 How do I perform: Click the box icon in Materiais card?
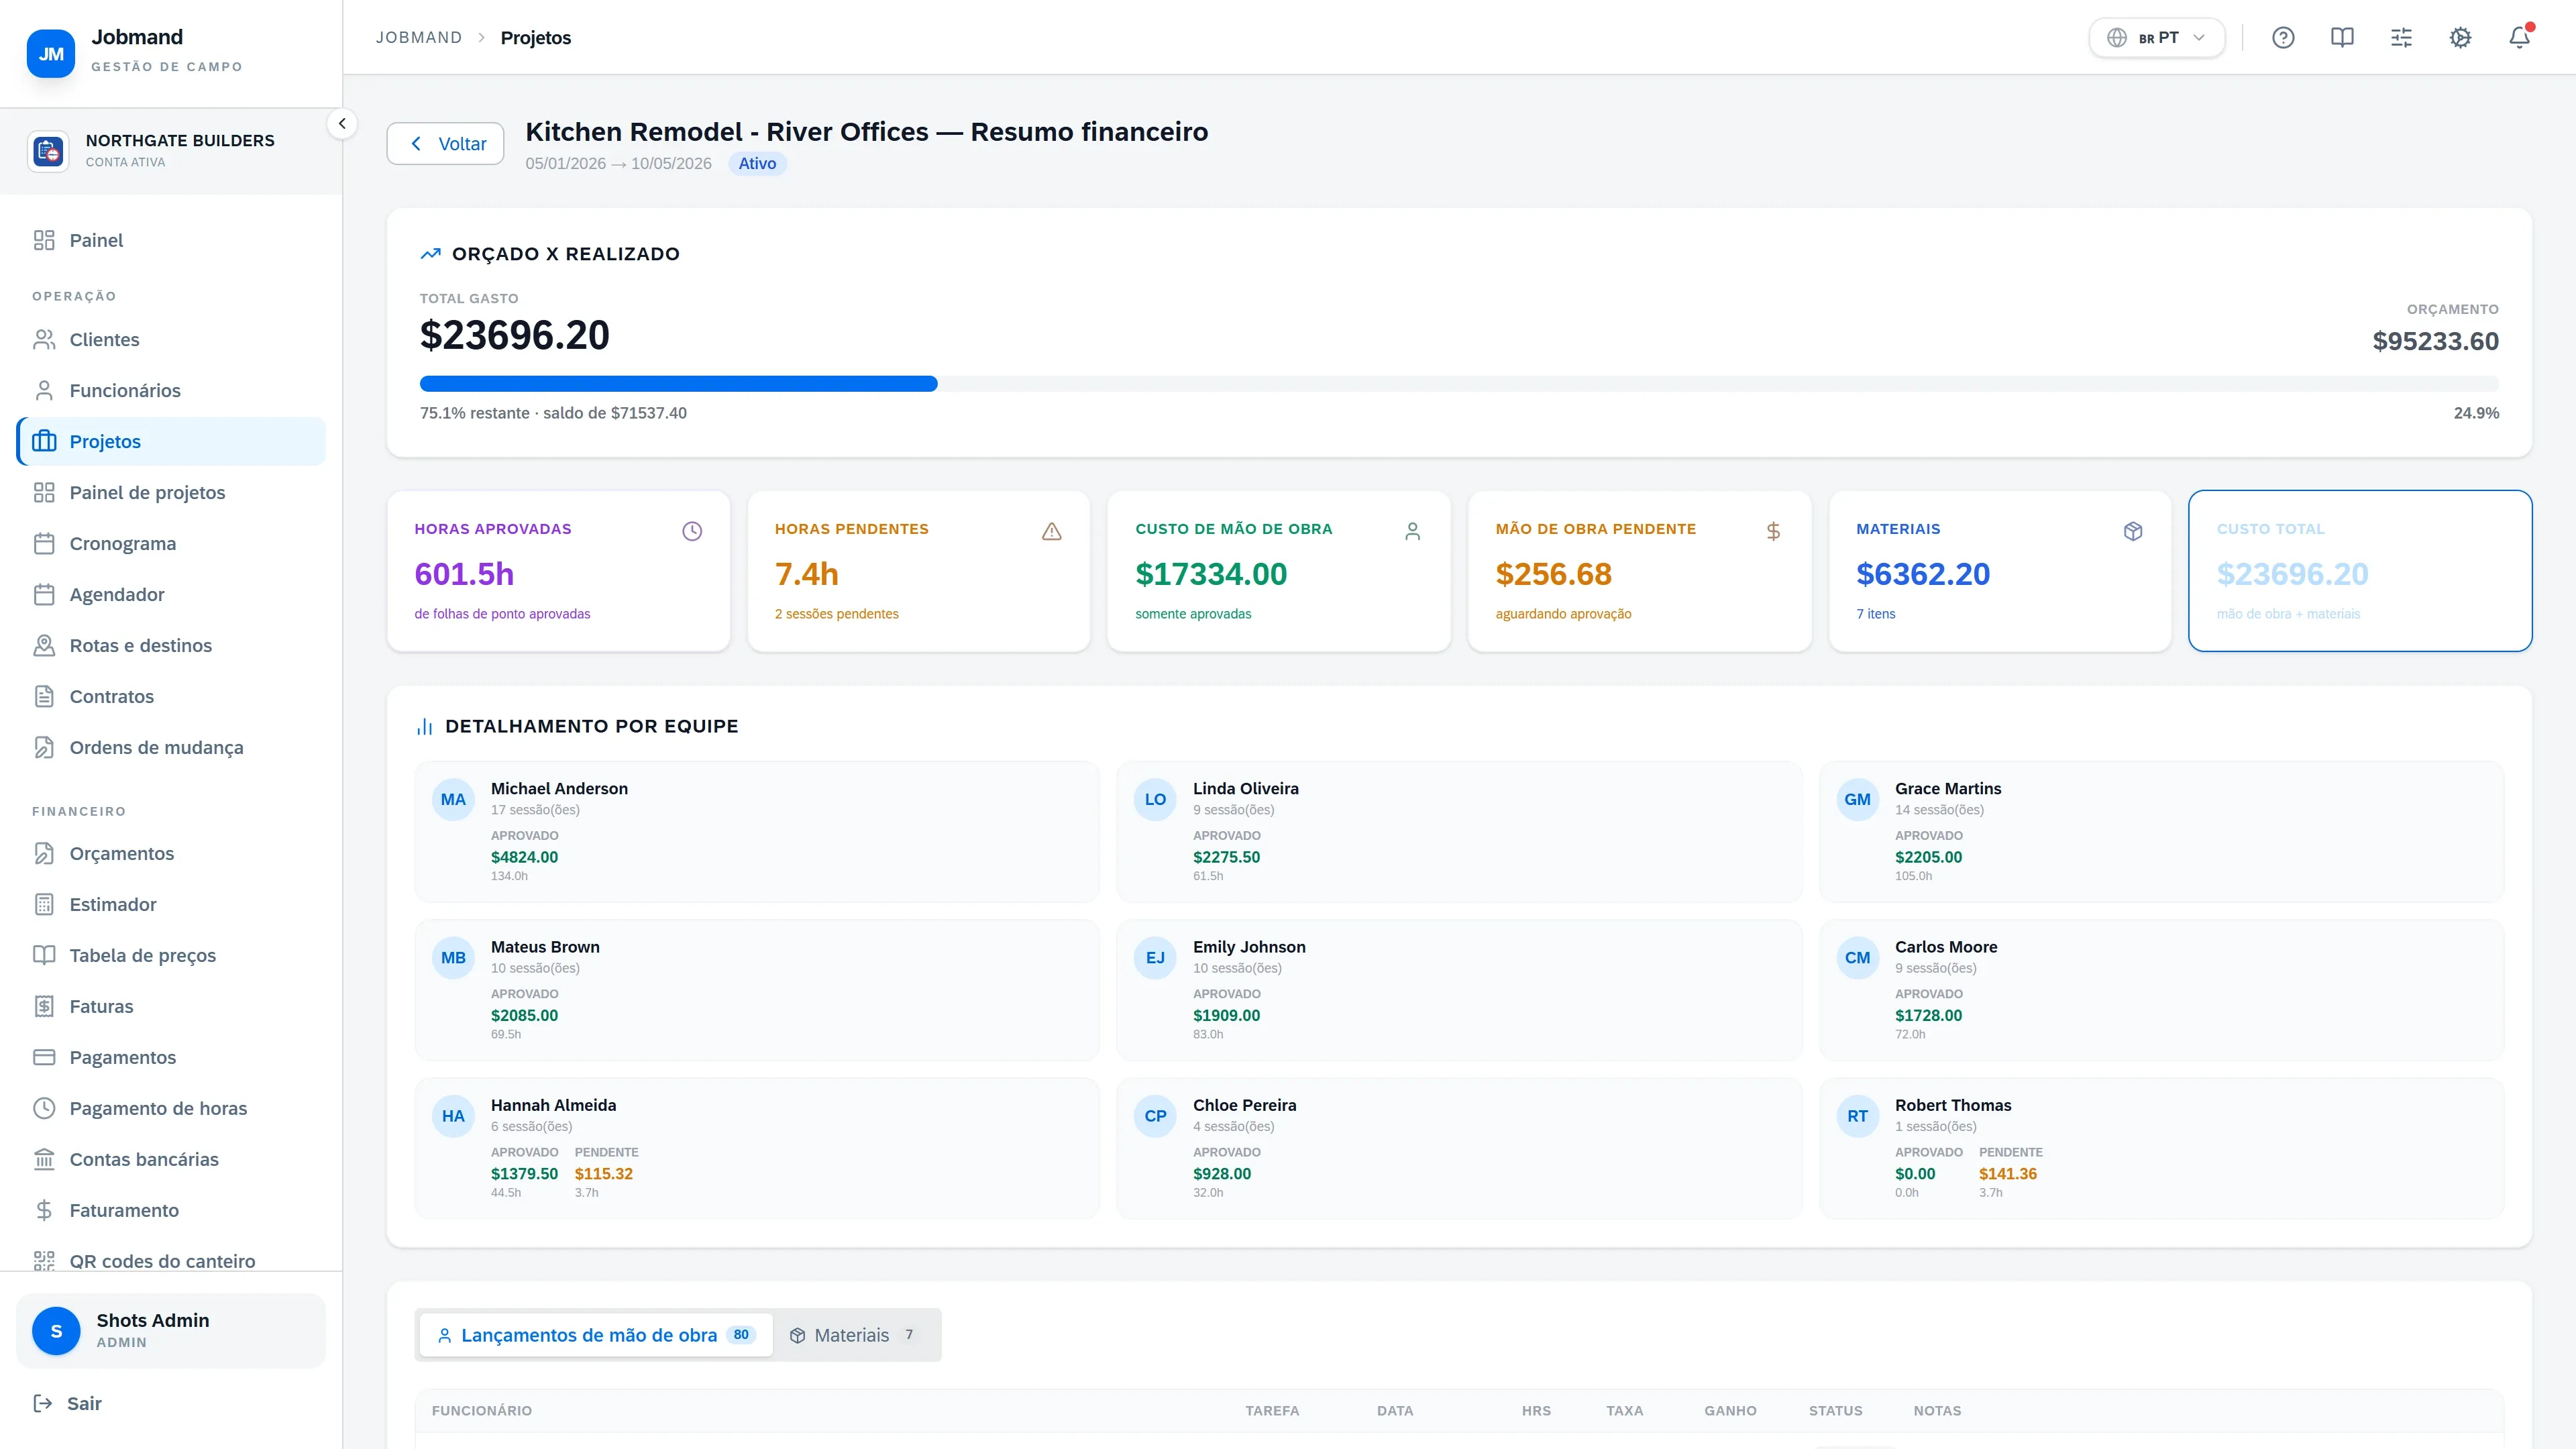click(x=2133, y=531)
